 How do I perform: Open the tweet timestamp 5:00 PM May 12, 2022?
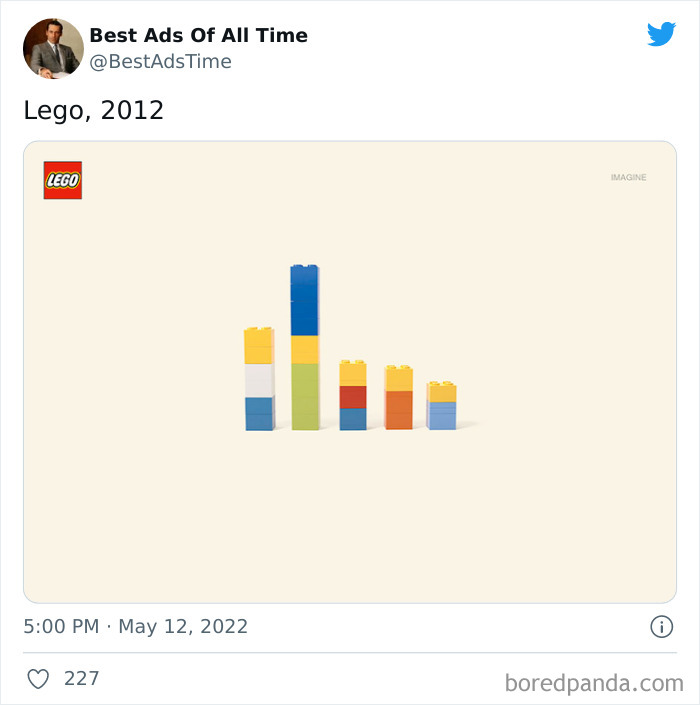click(x=135, y=627)
